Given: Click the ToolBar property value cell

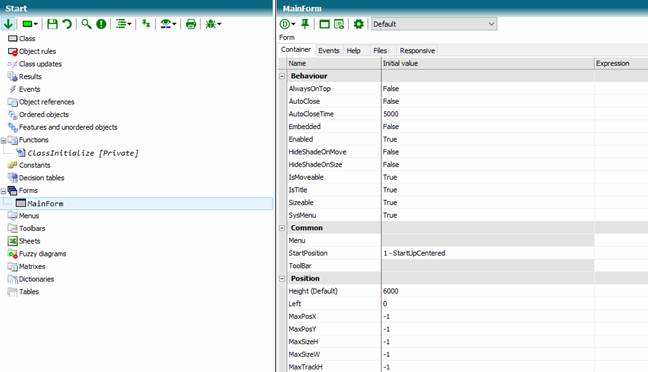Looking at the screenshot, I should point(488,266).
